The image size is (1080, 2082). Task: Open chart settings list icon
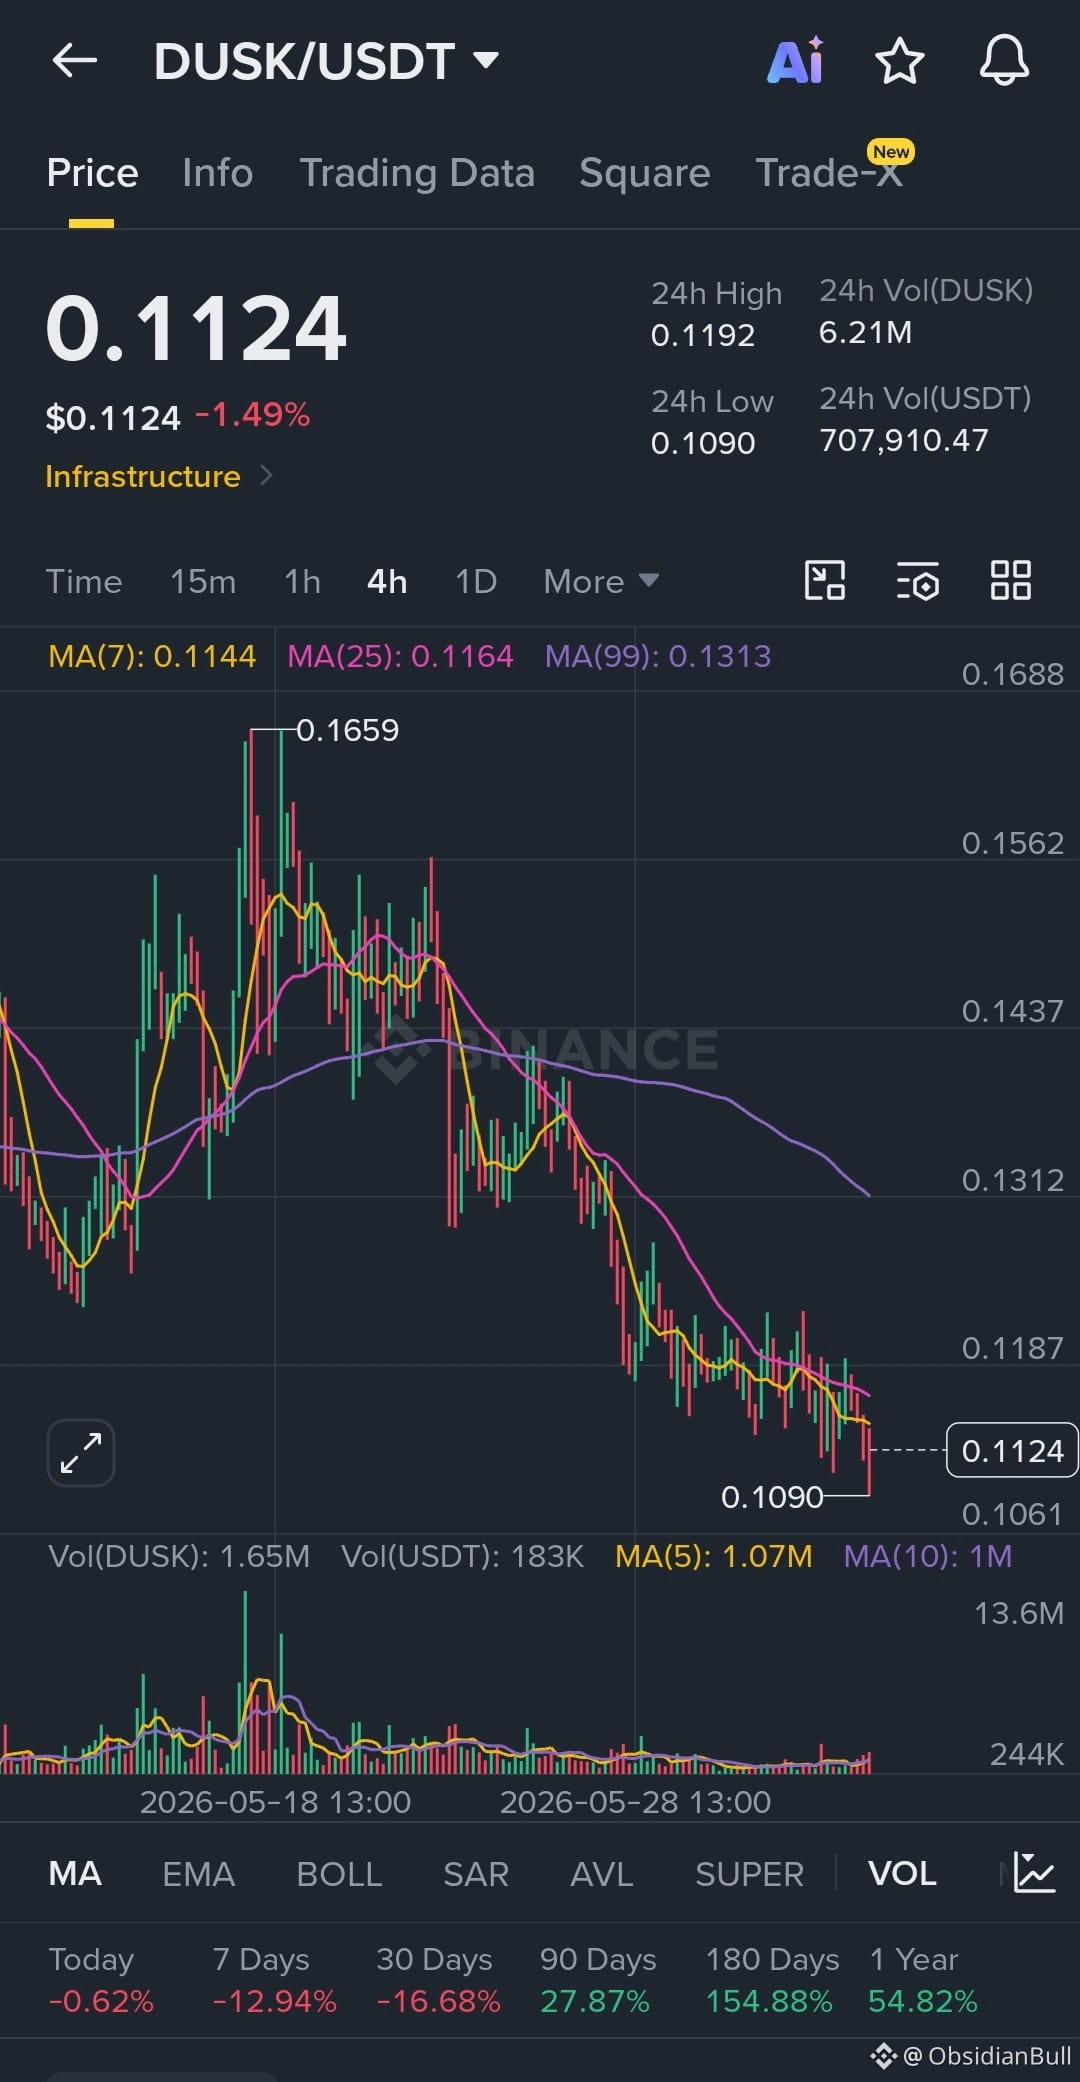click(x=917, y=581)
